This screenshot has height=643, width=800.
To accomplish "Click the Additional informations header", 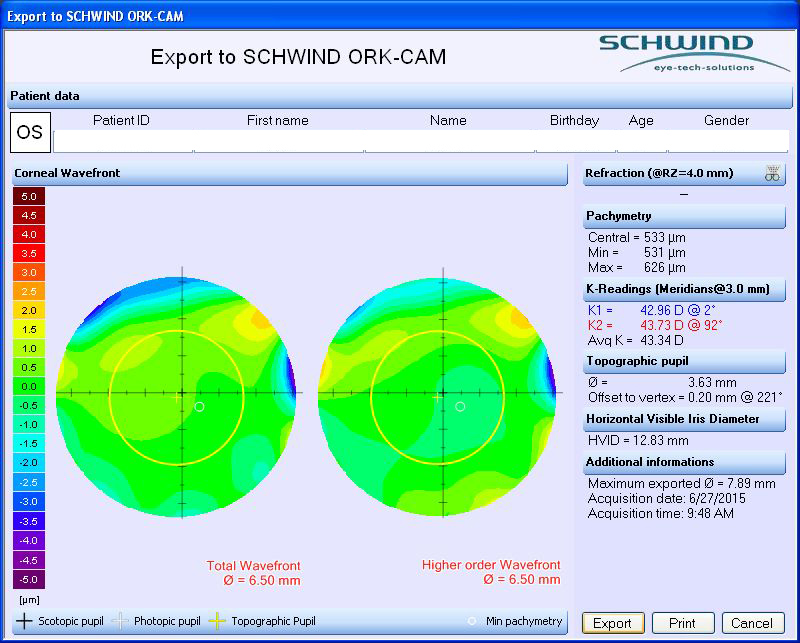I will [684, 462].
